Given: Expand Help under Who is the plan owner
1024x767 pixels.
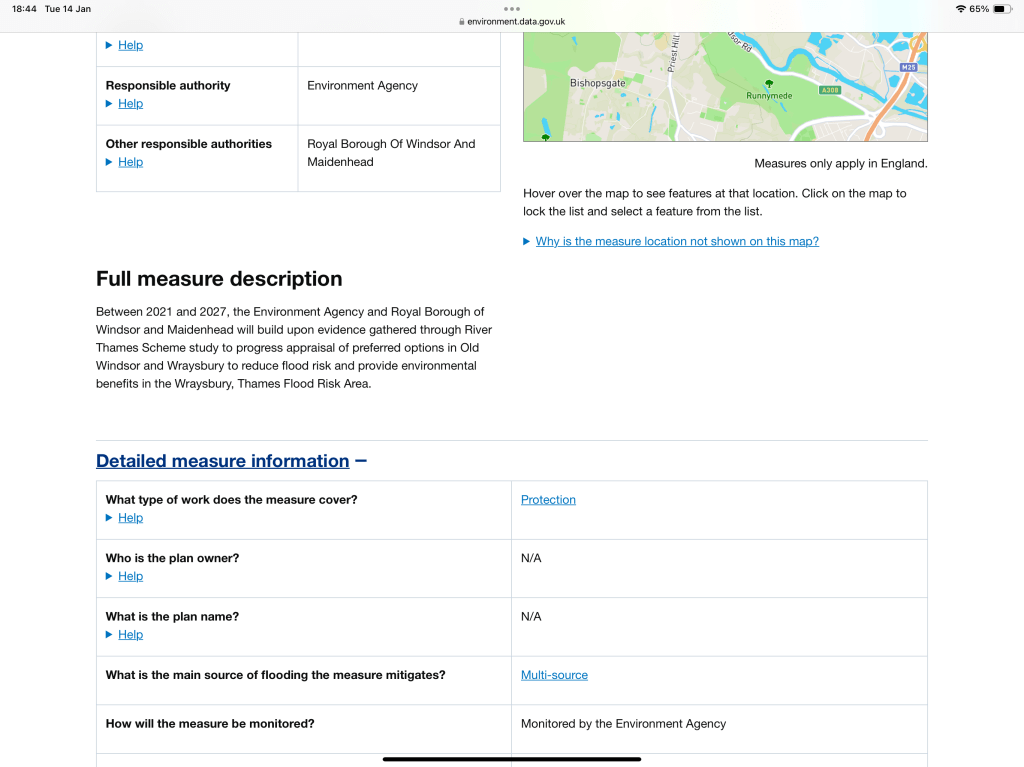Looking at the screenshot, I should pos(130,576).
